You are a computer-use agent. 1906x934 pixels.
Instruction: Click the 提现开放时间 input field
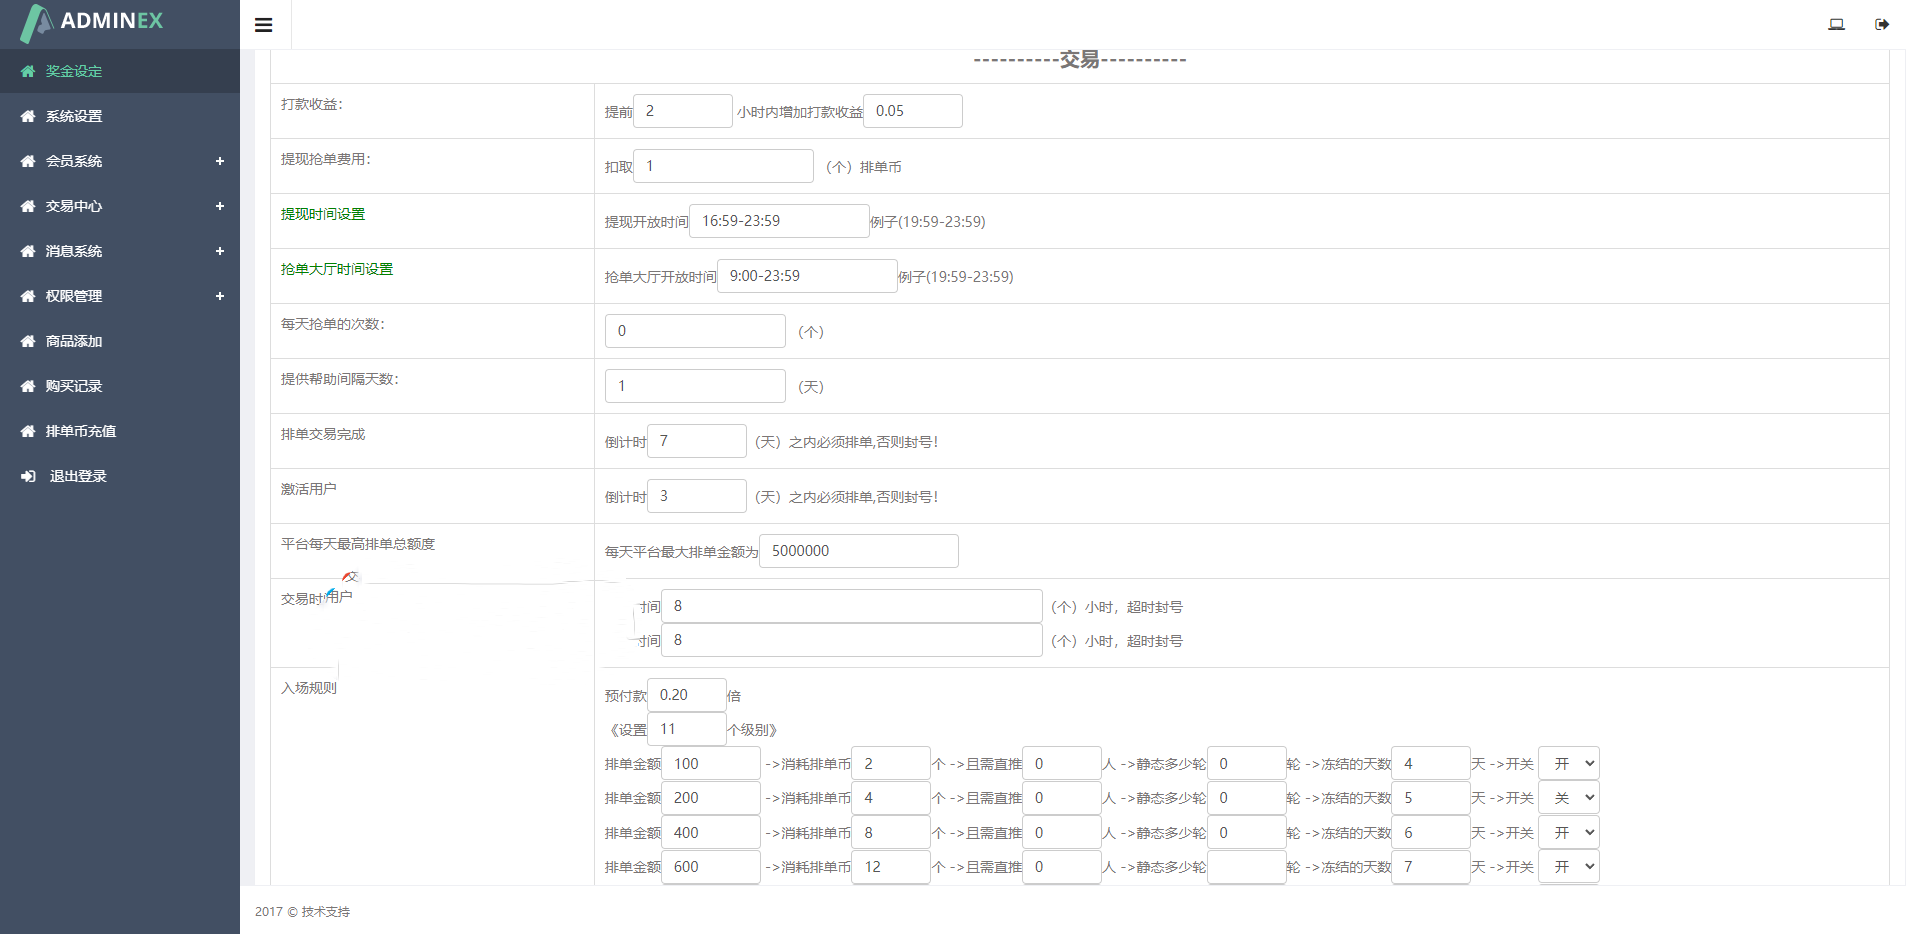[779, 221]
